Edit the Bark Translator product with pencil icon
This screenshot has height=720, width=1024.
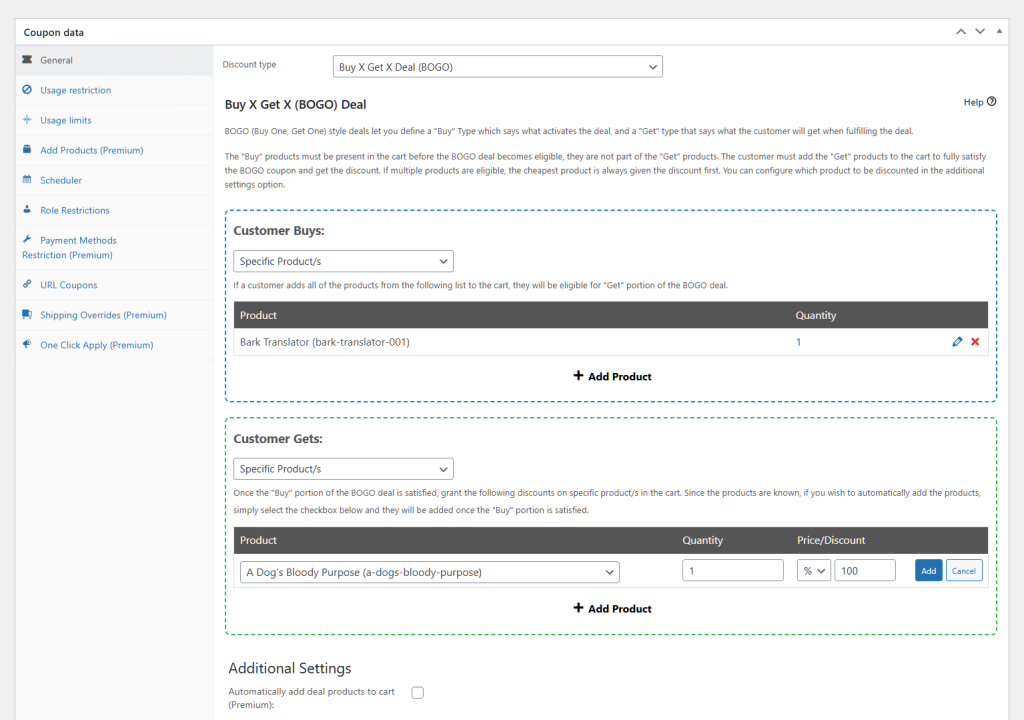[x=958, y=341]
